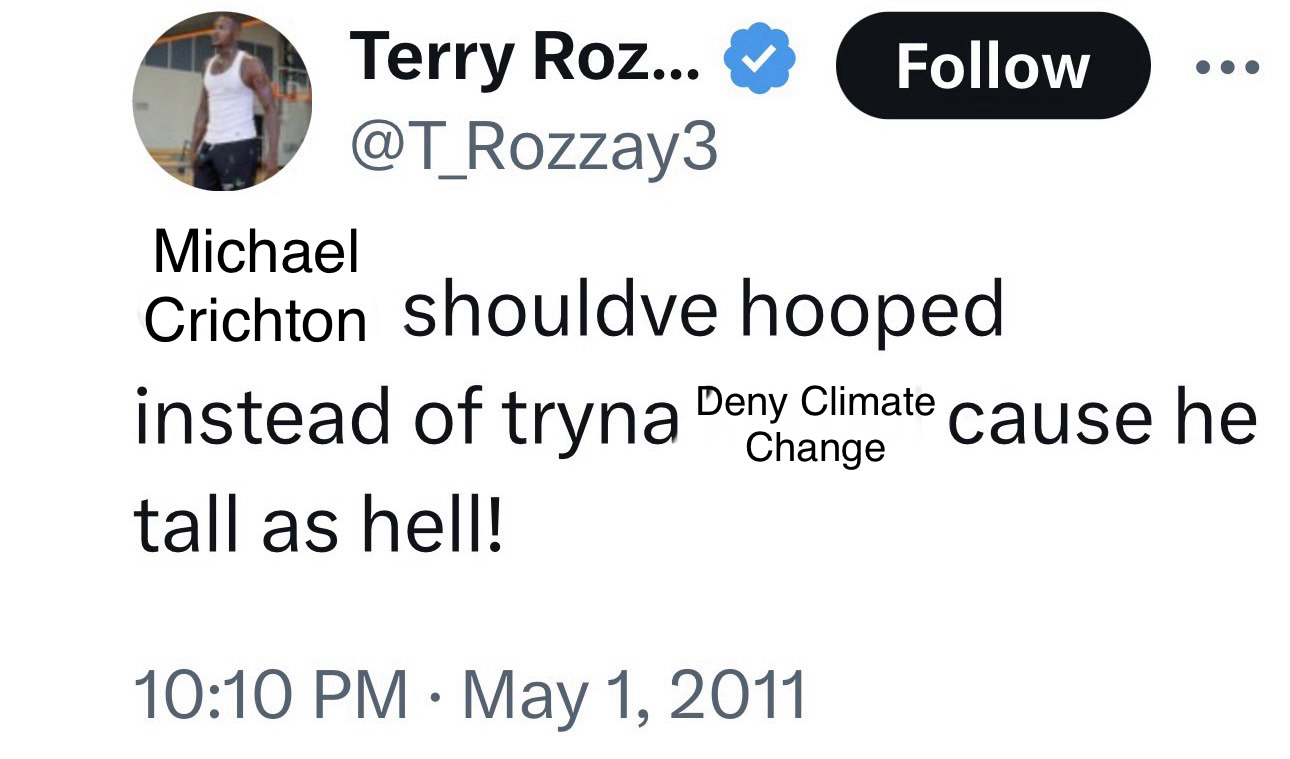Click the 10:10 PM timestamp
This screenshot has height=759, width=1290.
click(270, 694)
